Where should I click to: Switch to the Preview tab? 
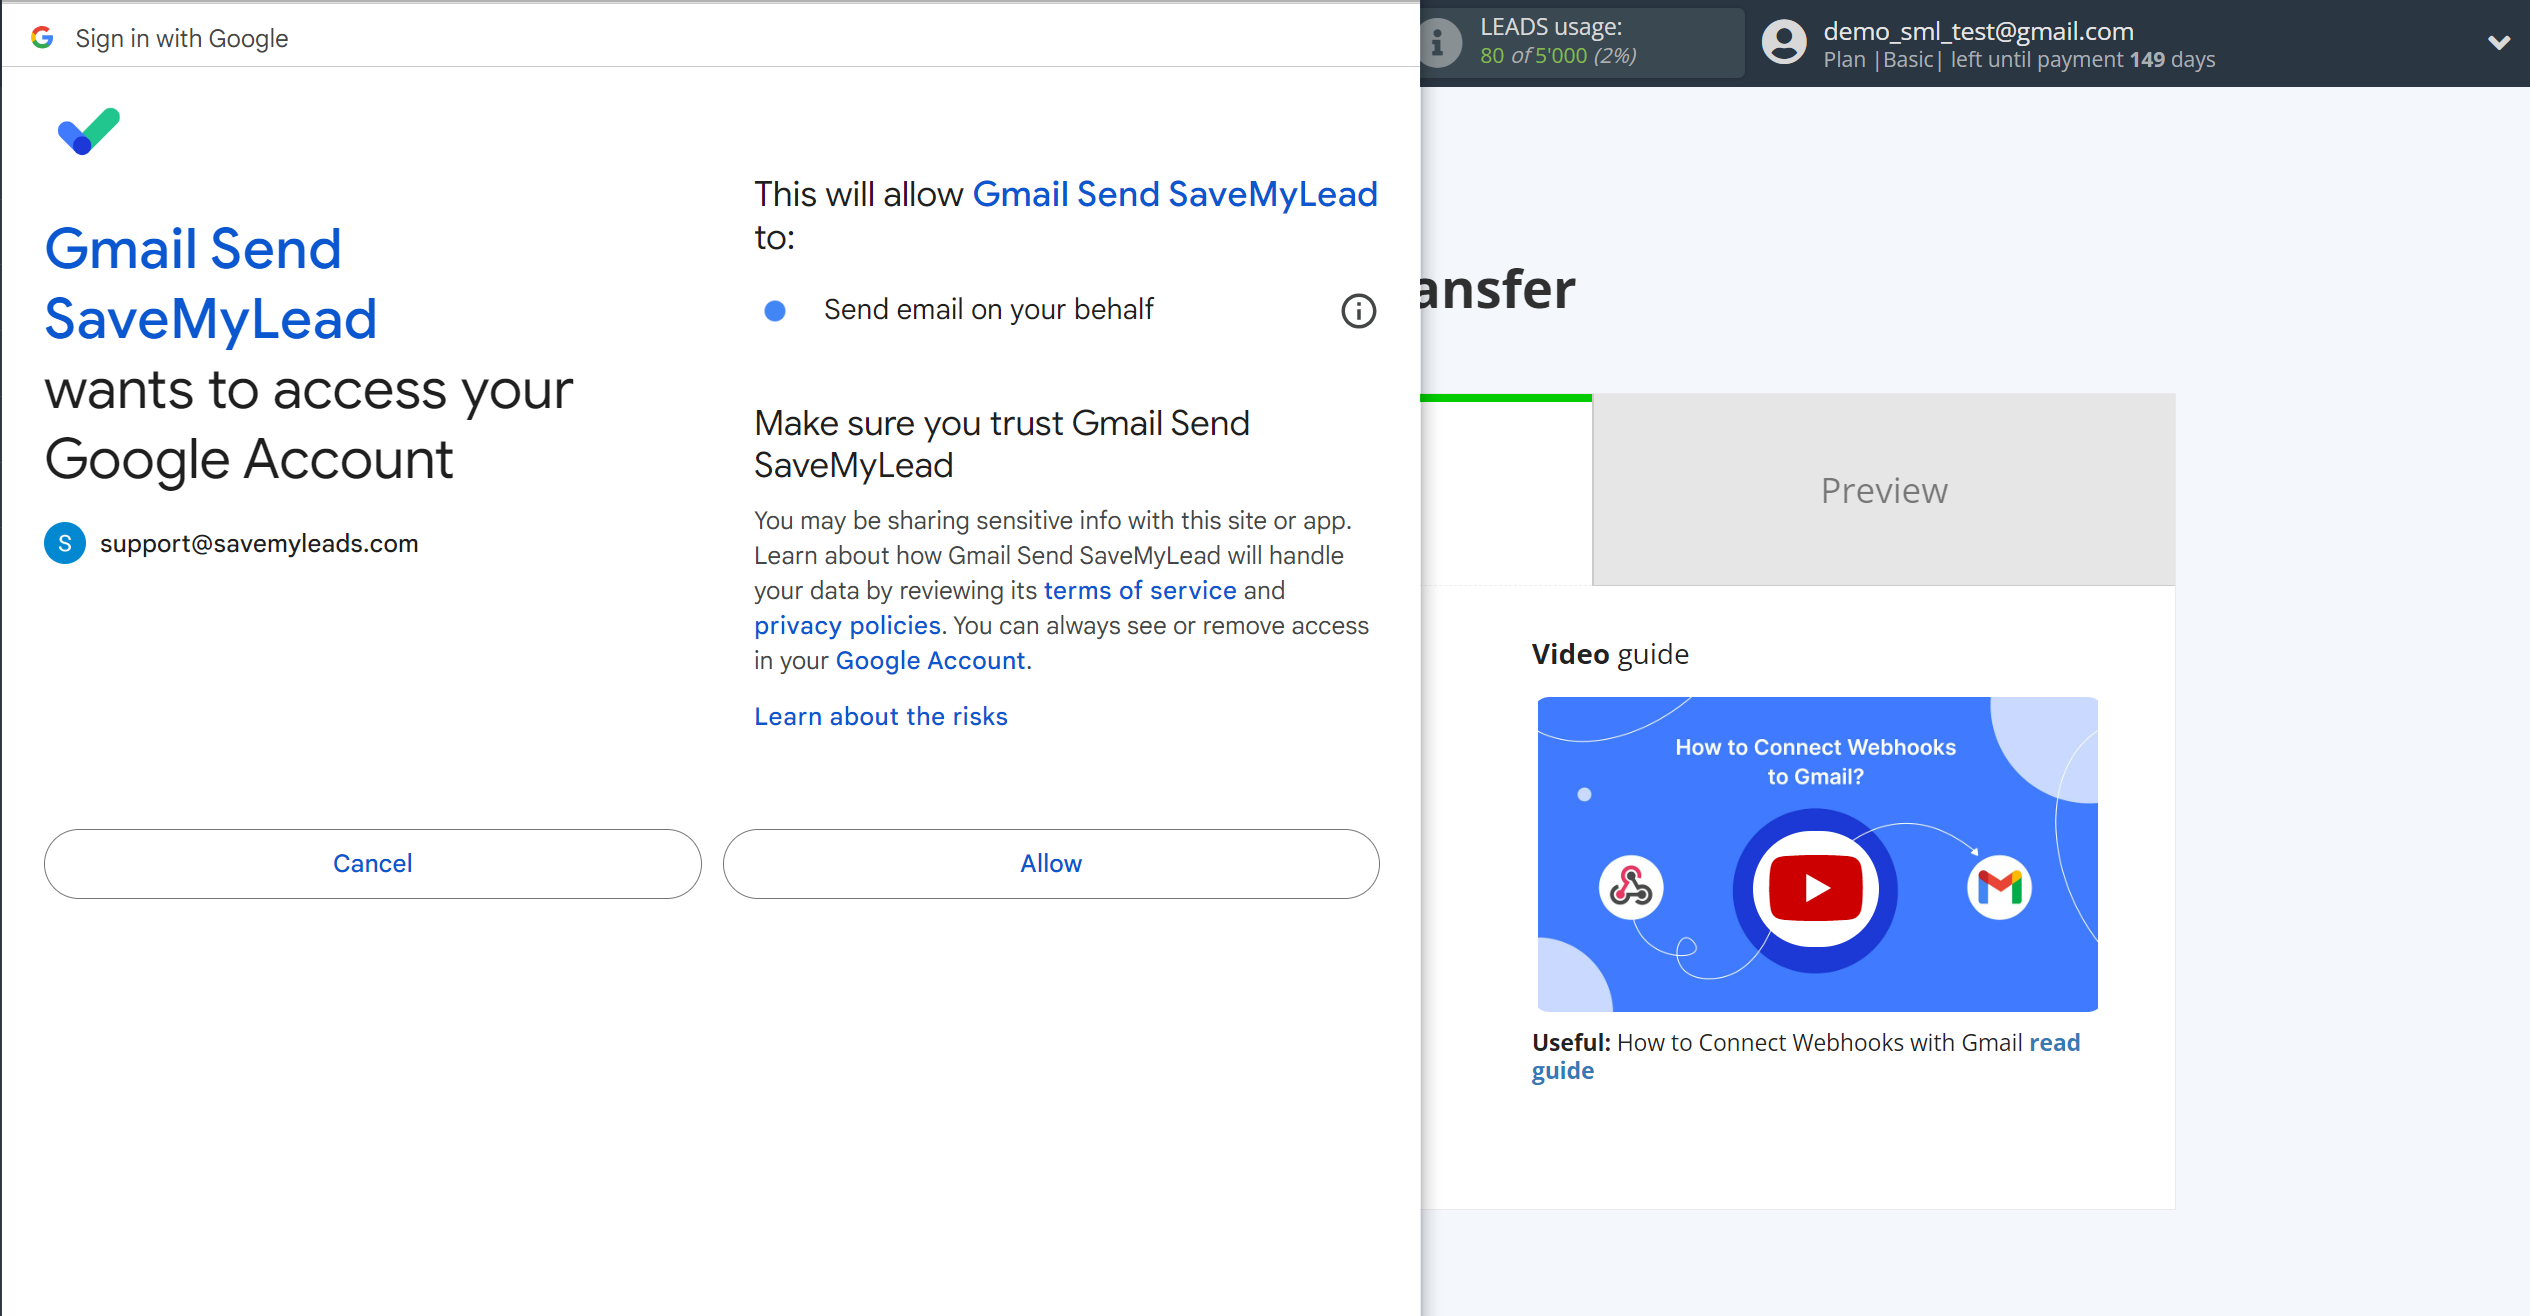(x=1883, y=490)
